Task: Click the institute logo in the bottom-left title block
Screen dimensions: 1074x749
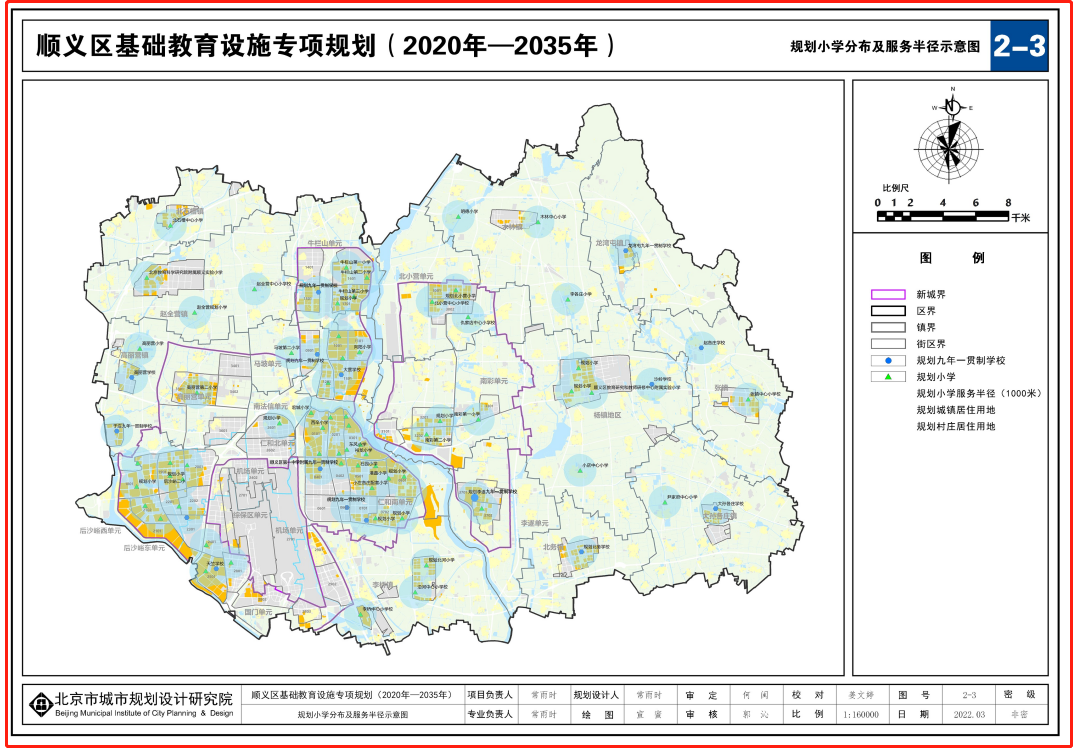Action: [x=41, y=702]
